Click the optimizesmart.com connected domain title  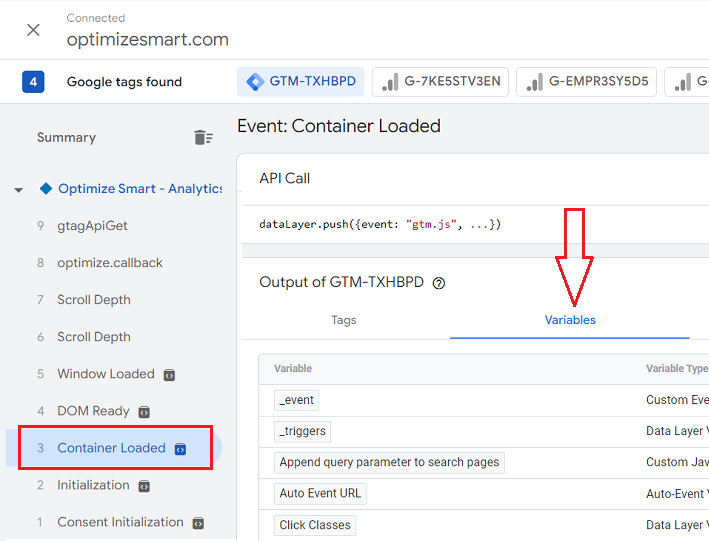pos(147,40)
